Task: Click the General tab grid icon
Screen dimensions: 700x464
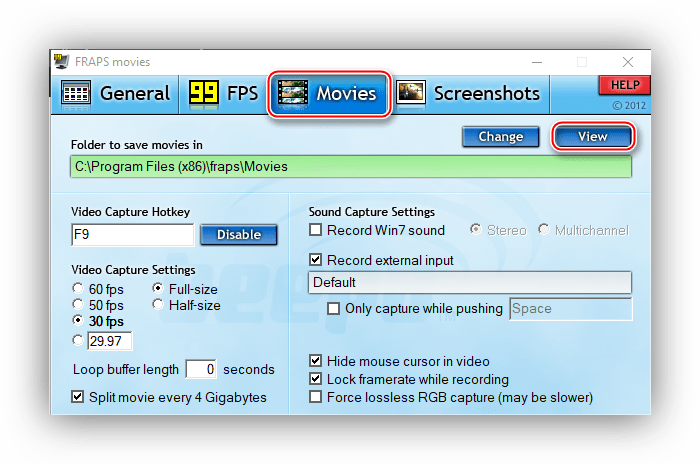Action: tap(76, 93)
